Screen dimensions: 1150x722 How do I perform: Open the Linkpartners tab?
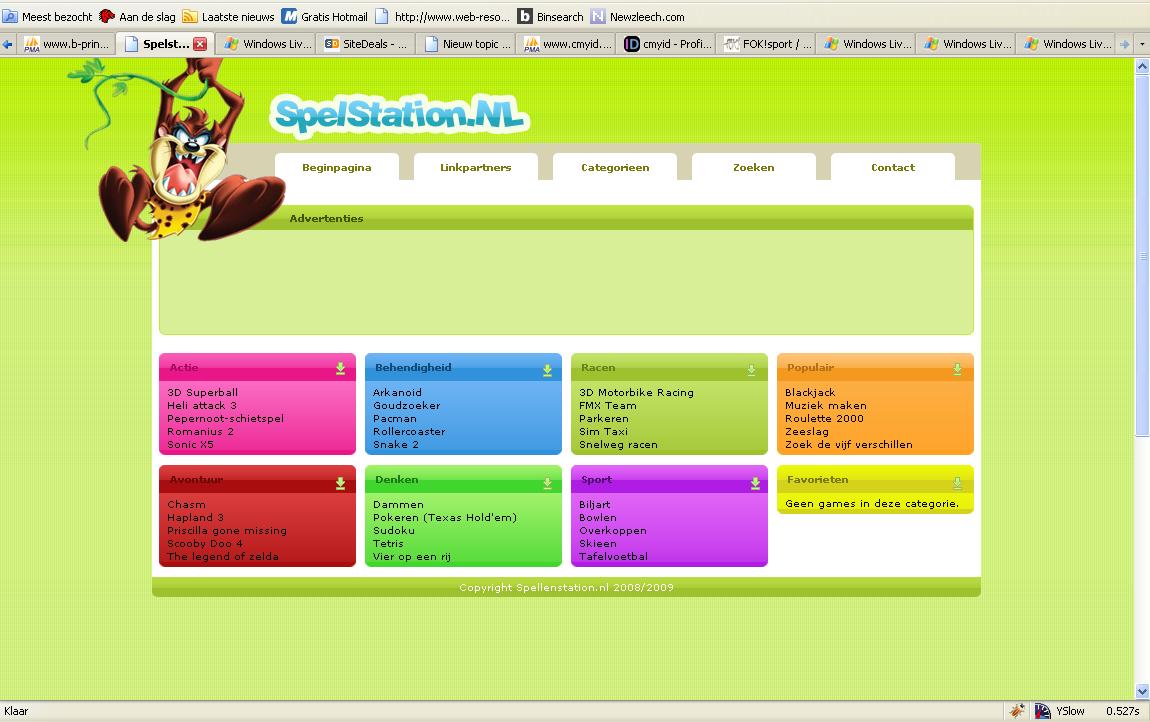coord(476,167)
